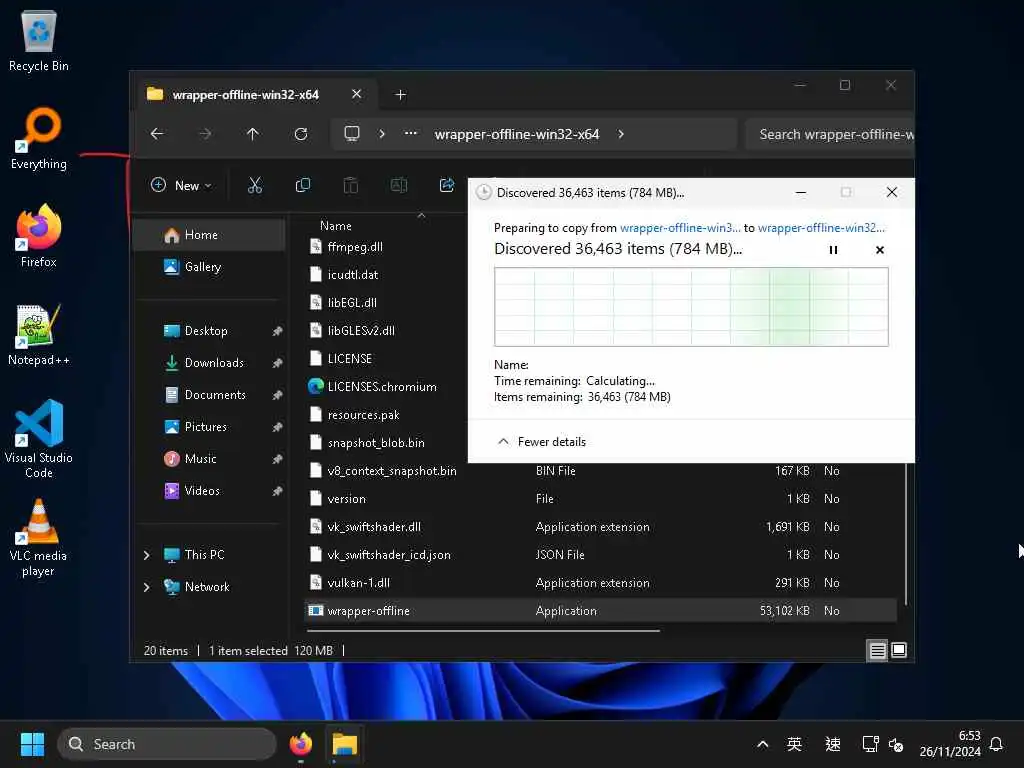Image resolution: width=1024 pixels, height=768 pixels.
Task: Select the wrapper-offline application row
Action: coord(601,611)
